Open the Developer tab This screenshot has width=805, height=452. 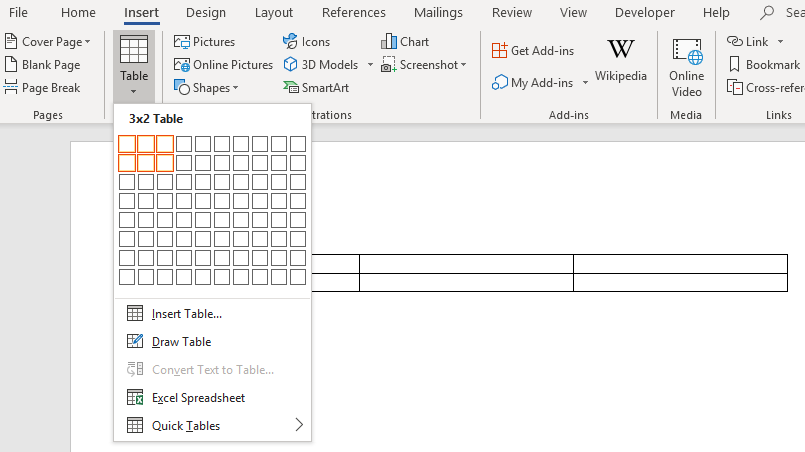click(645, 12)
